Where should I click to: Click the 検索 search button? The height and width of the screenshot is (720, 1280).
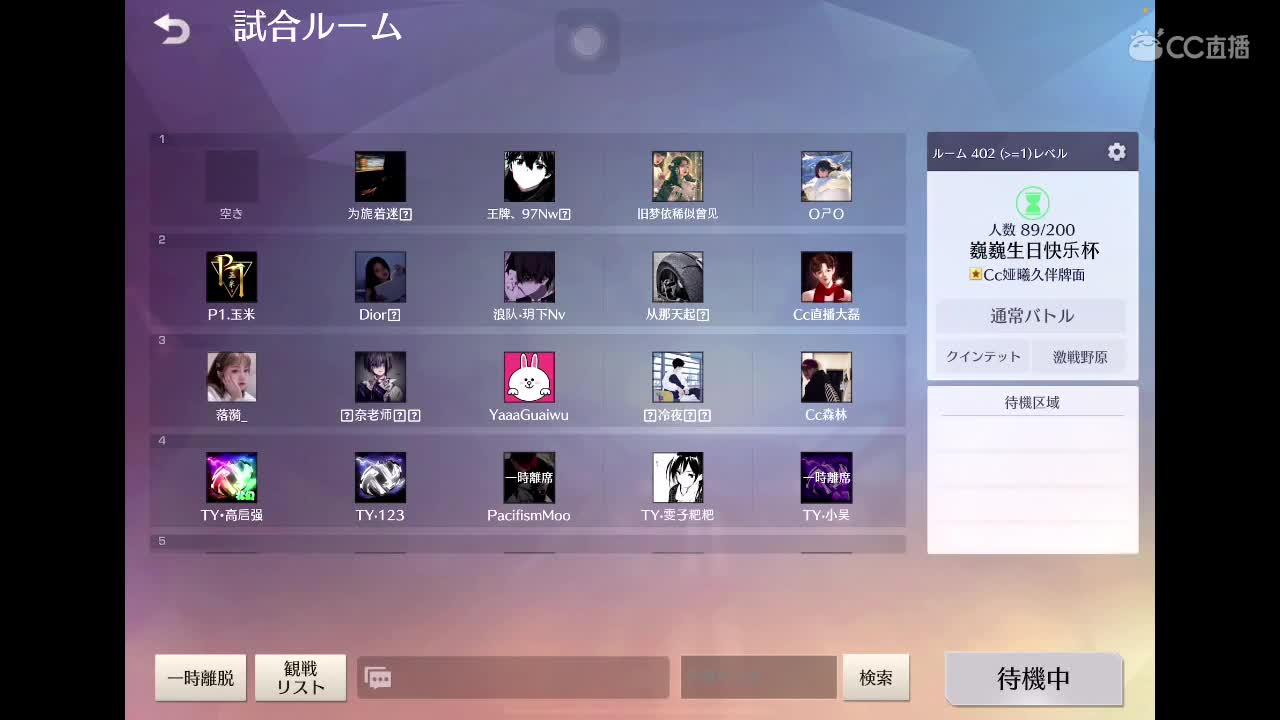coord(876,678)
